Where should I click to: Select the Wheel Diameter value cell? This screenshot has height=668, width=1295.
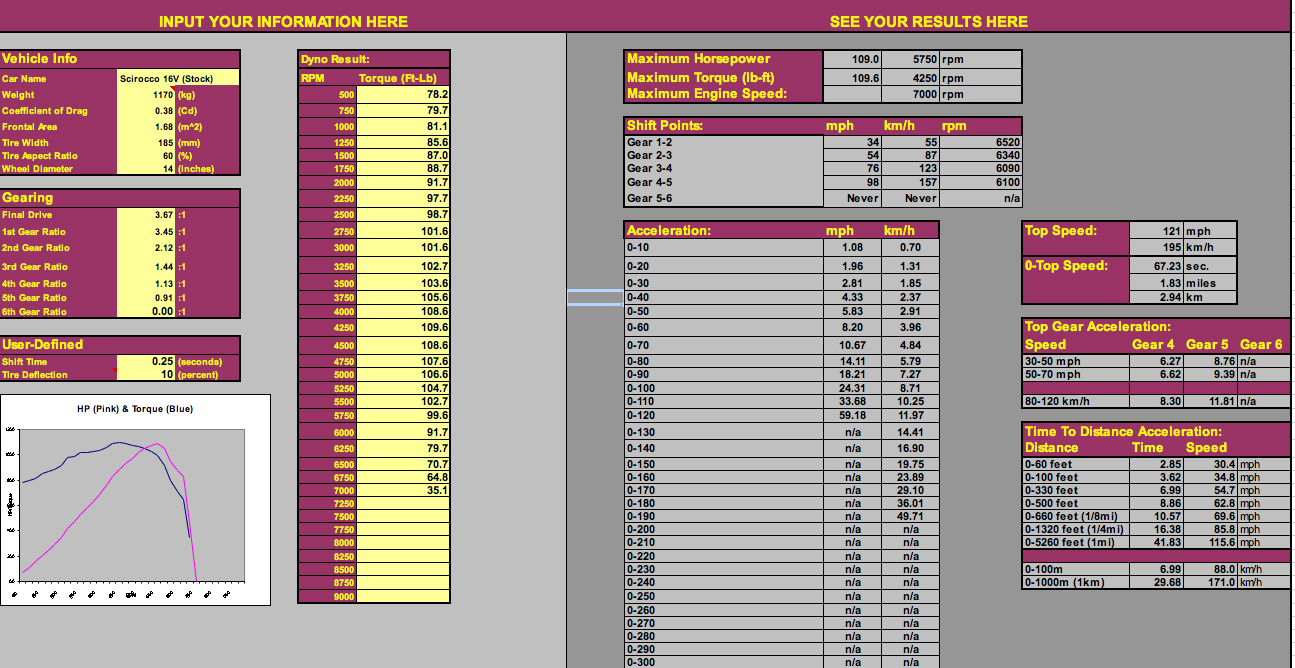[147, 169]
